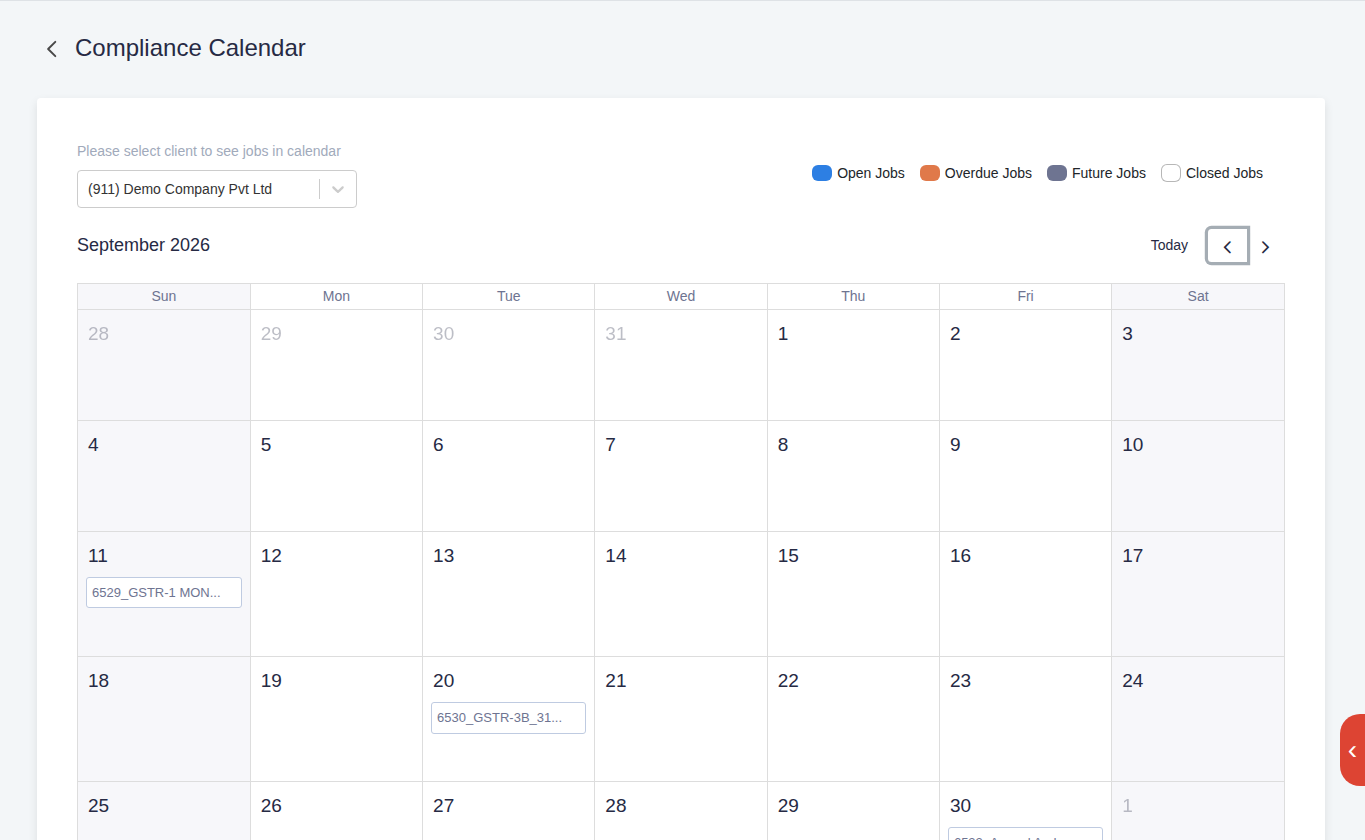Click the Mon column header
This screenshot has width=1365, height=840.
[x=337, y=296]
